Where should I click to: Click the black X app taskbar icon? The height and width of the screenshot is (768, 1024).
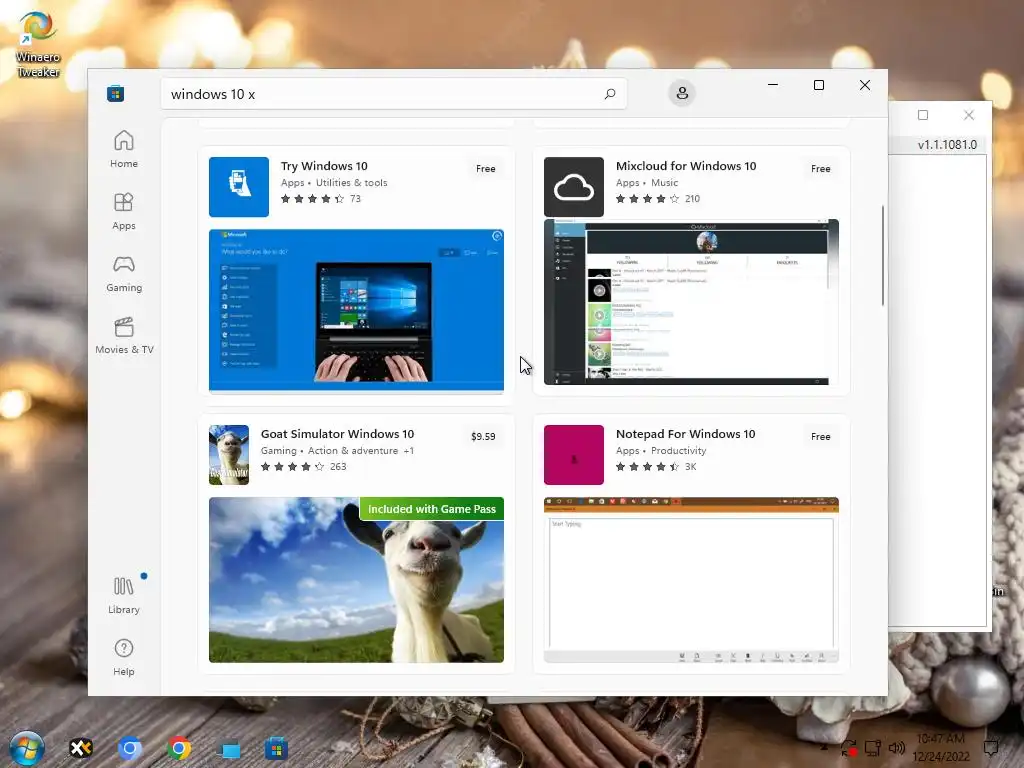(81, 748)
